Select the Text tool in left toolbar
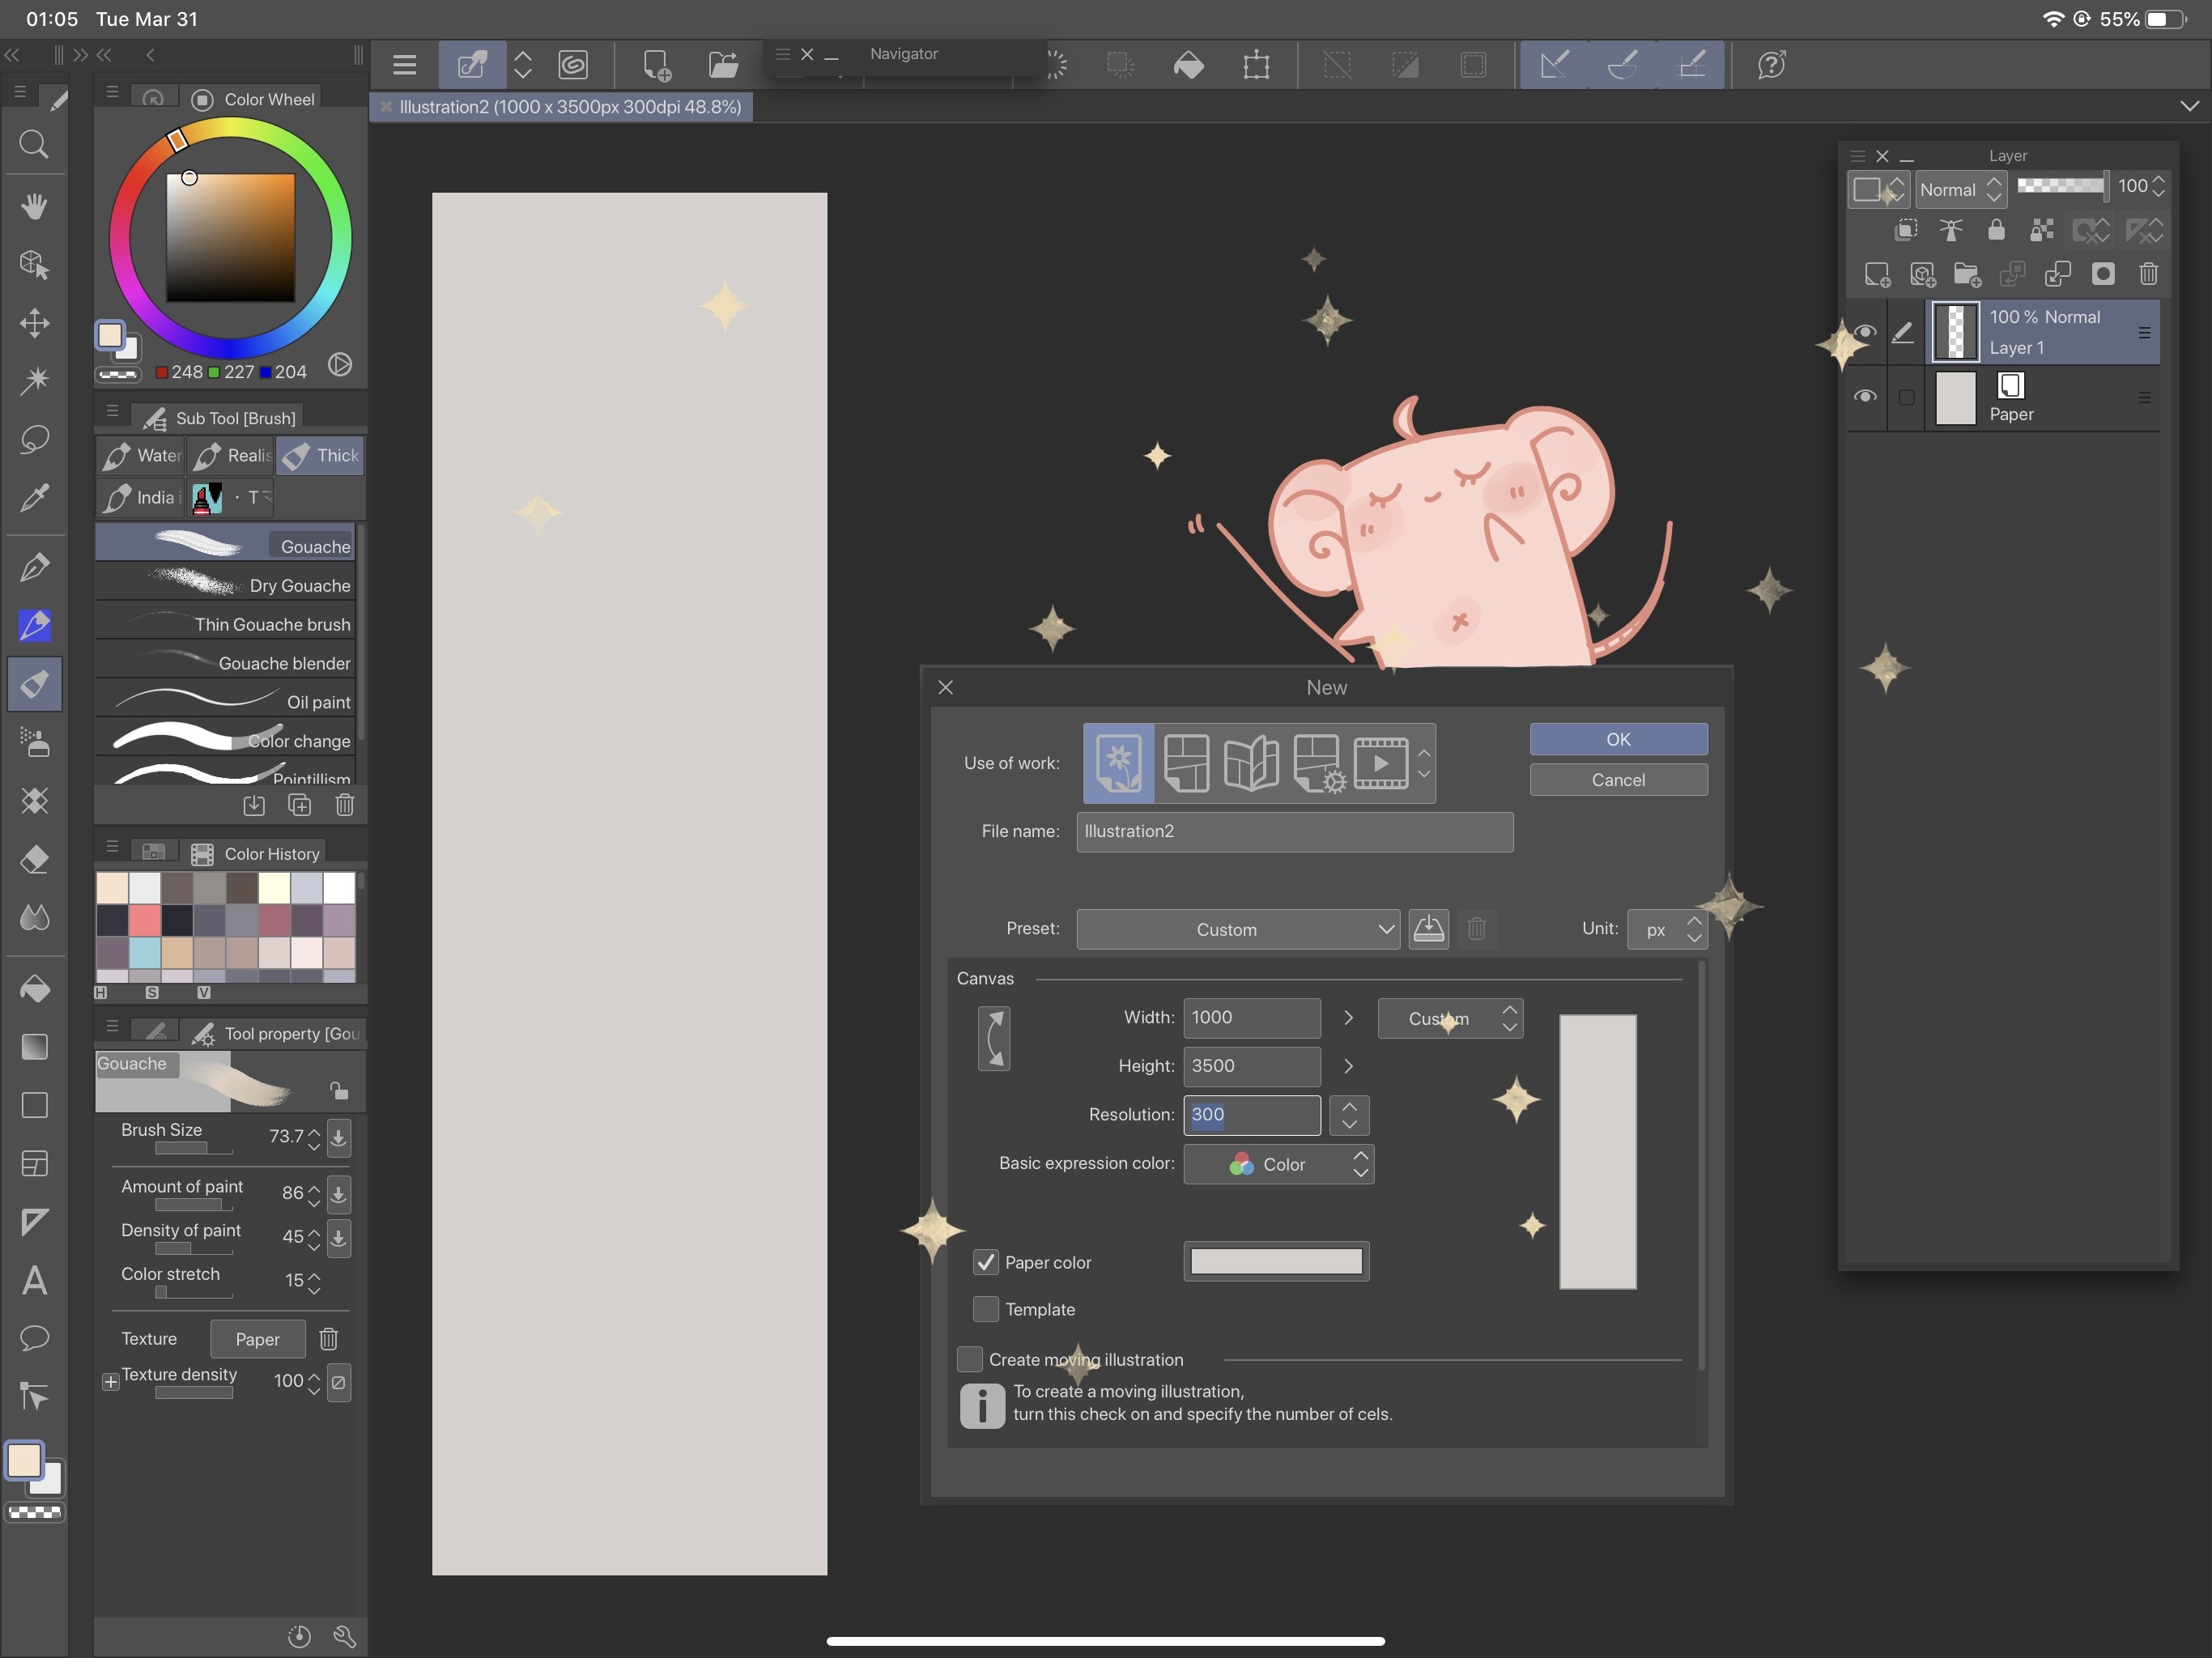Viewport: 2212px width, 1658px height. coord(35,1280)
